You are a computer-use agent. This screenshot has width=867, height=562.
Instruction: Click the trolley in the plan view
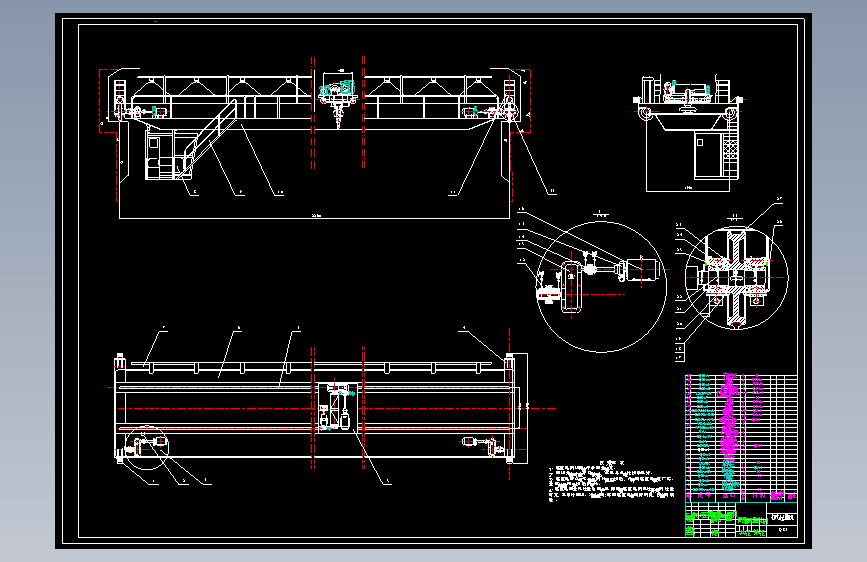[336, 408]
